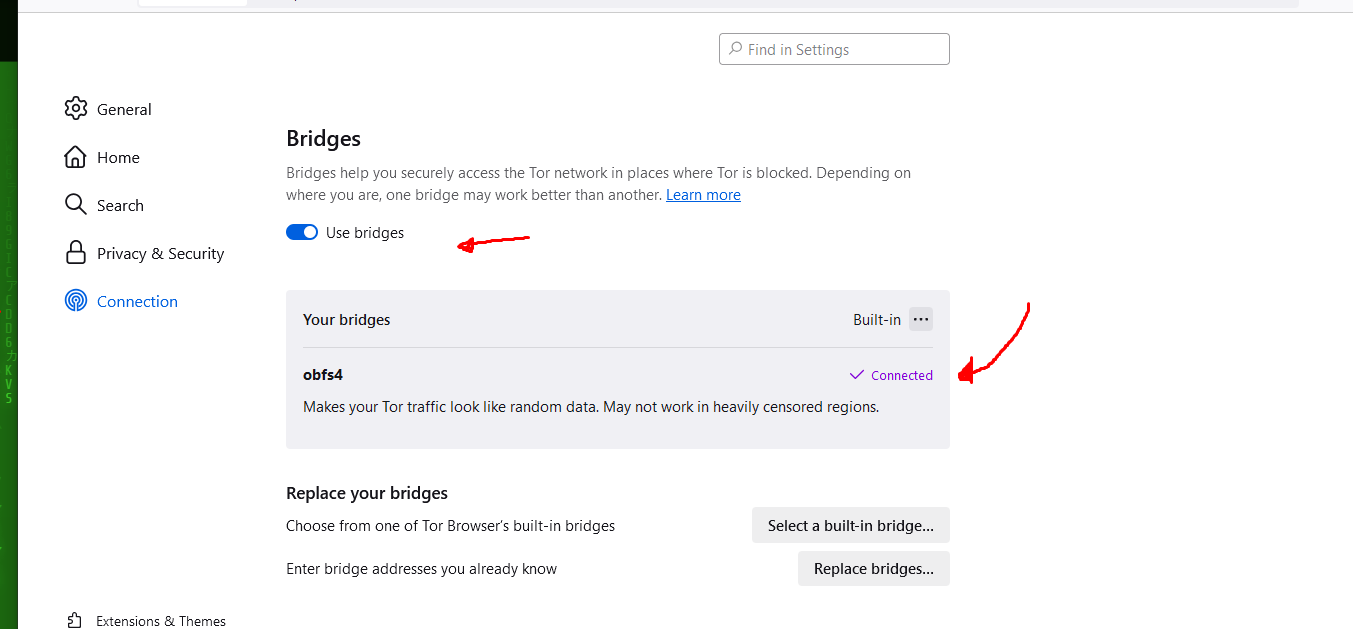
Task: Open Privacy & Security settings
Action: pyautogui.click(x=145, y=253)
